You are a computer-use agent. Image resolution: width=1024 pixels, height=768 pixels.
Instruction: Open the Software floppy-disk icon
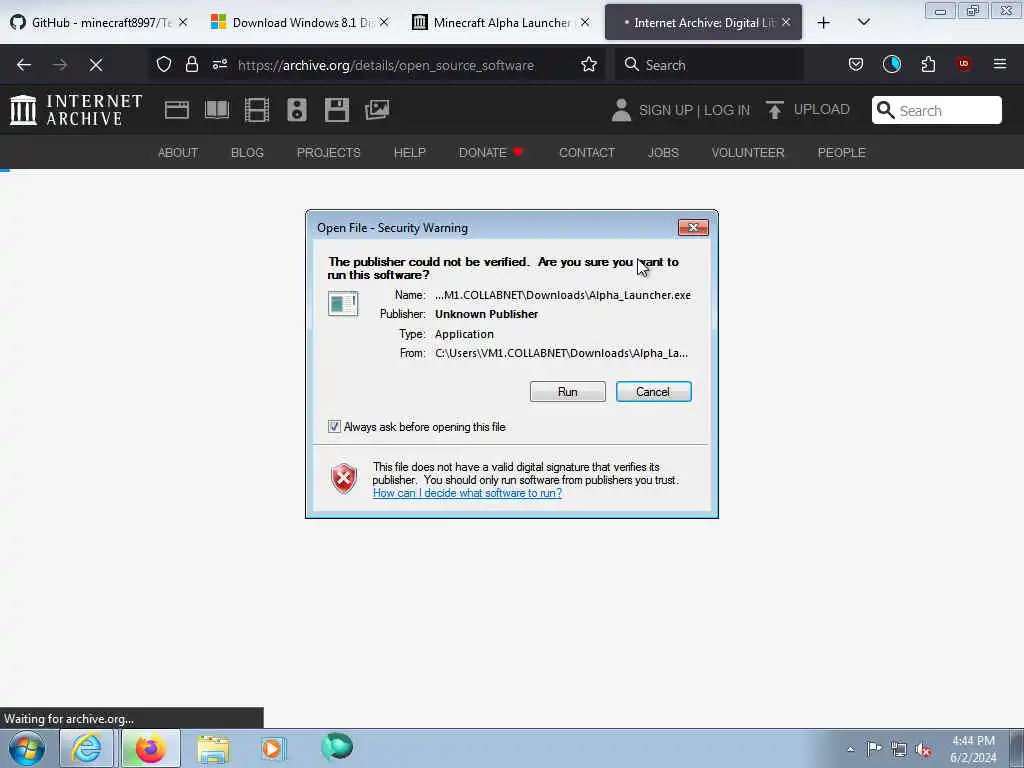337,110
